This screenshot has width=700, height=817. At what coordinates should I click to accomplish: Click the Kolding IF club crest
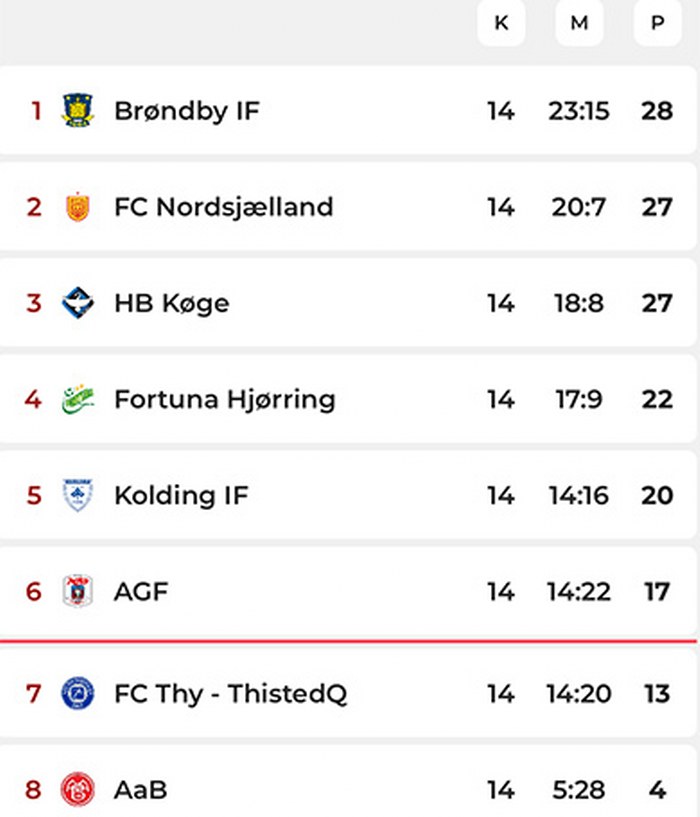tap(77, 495)
